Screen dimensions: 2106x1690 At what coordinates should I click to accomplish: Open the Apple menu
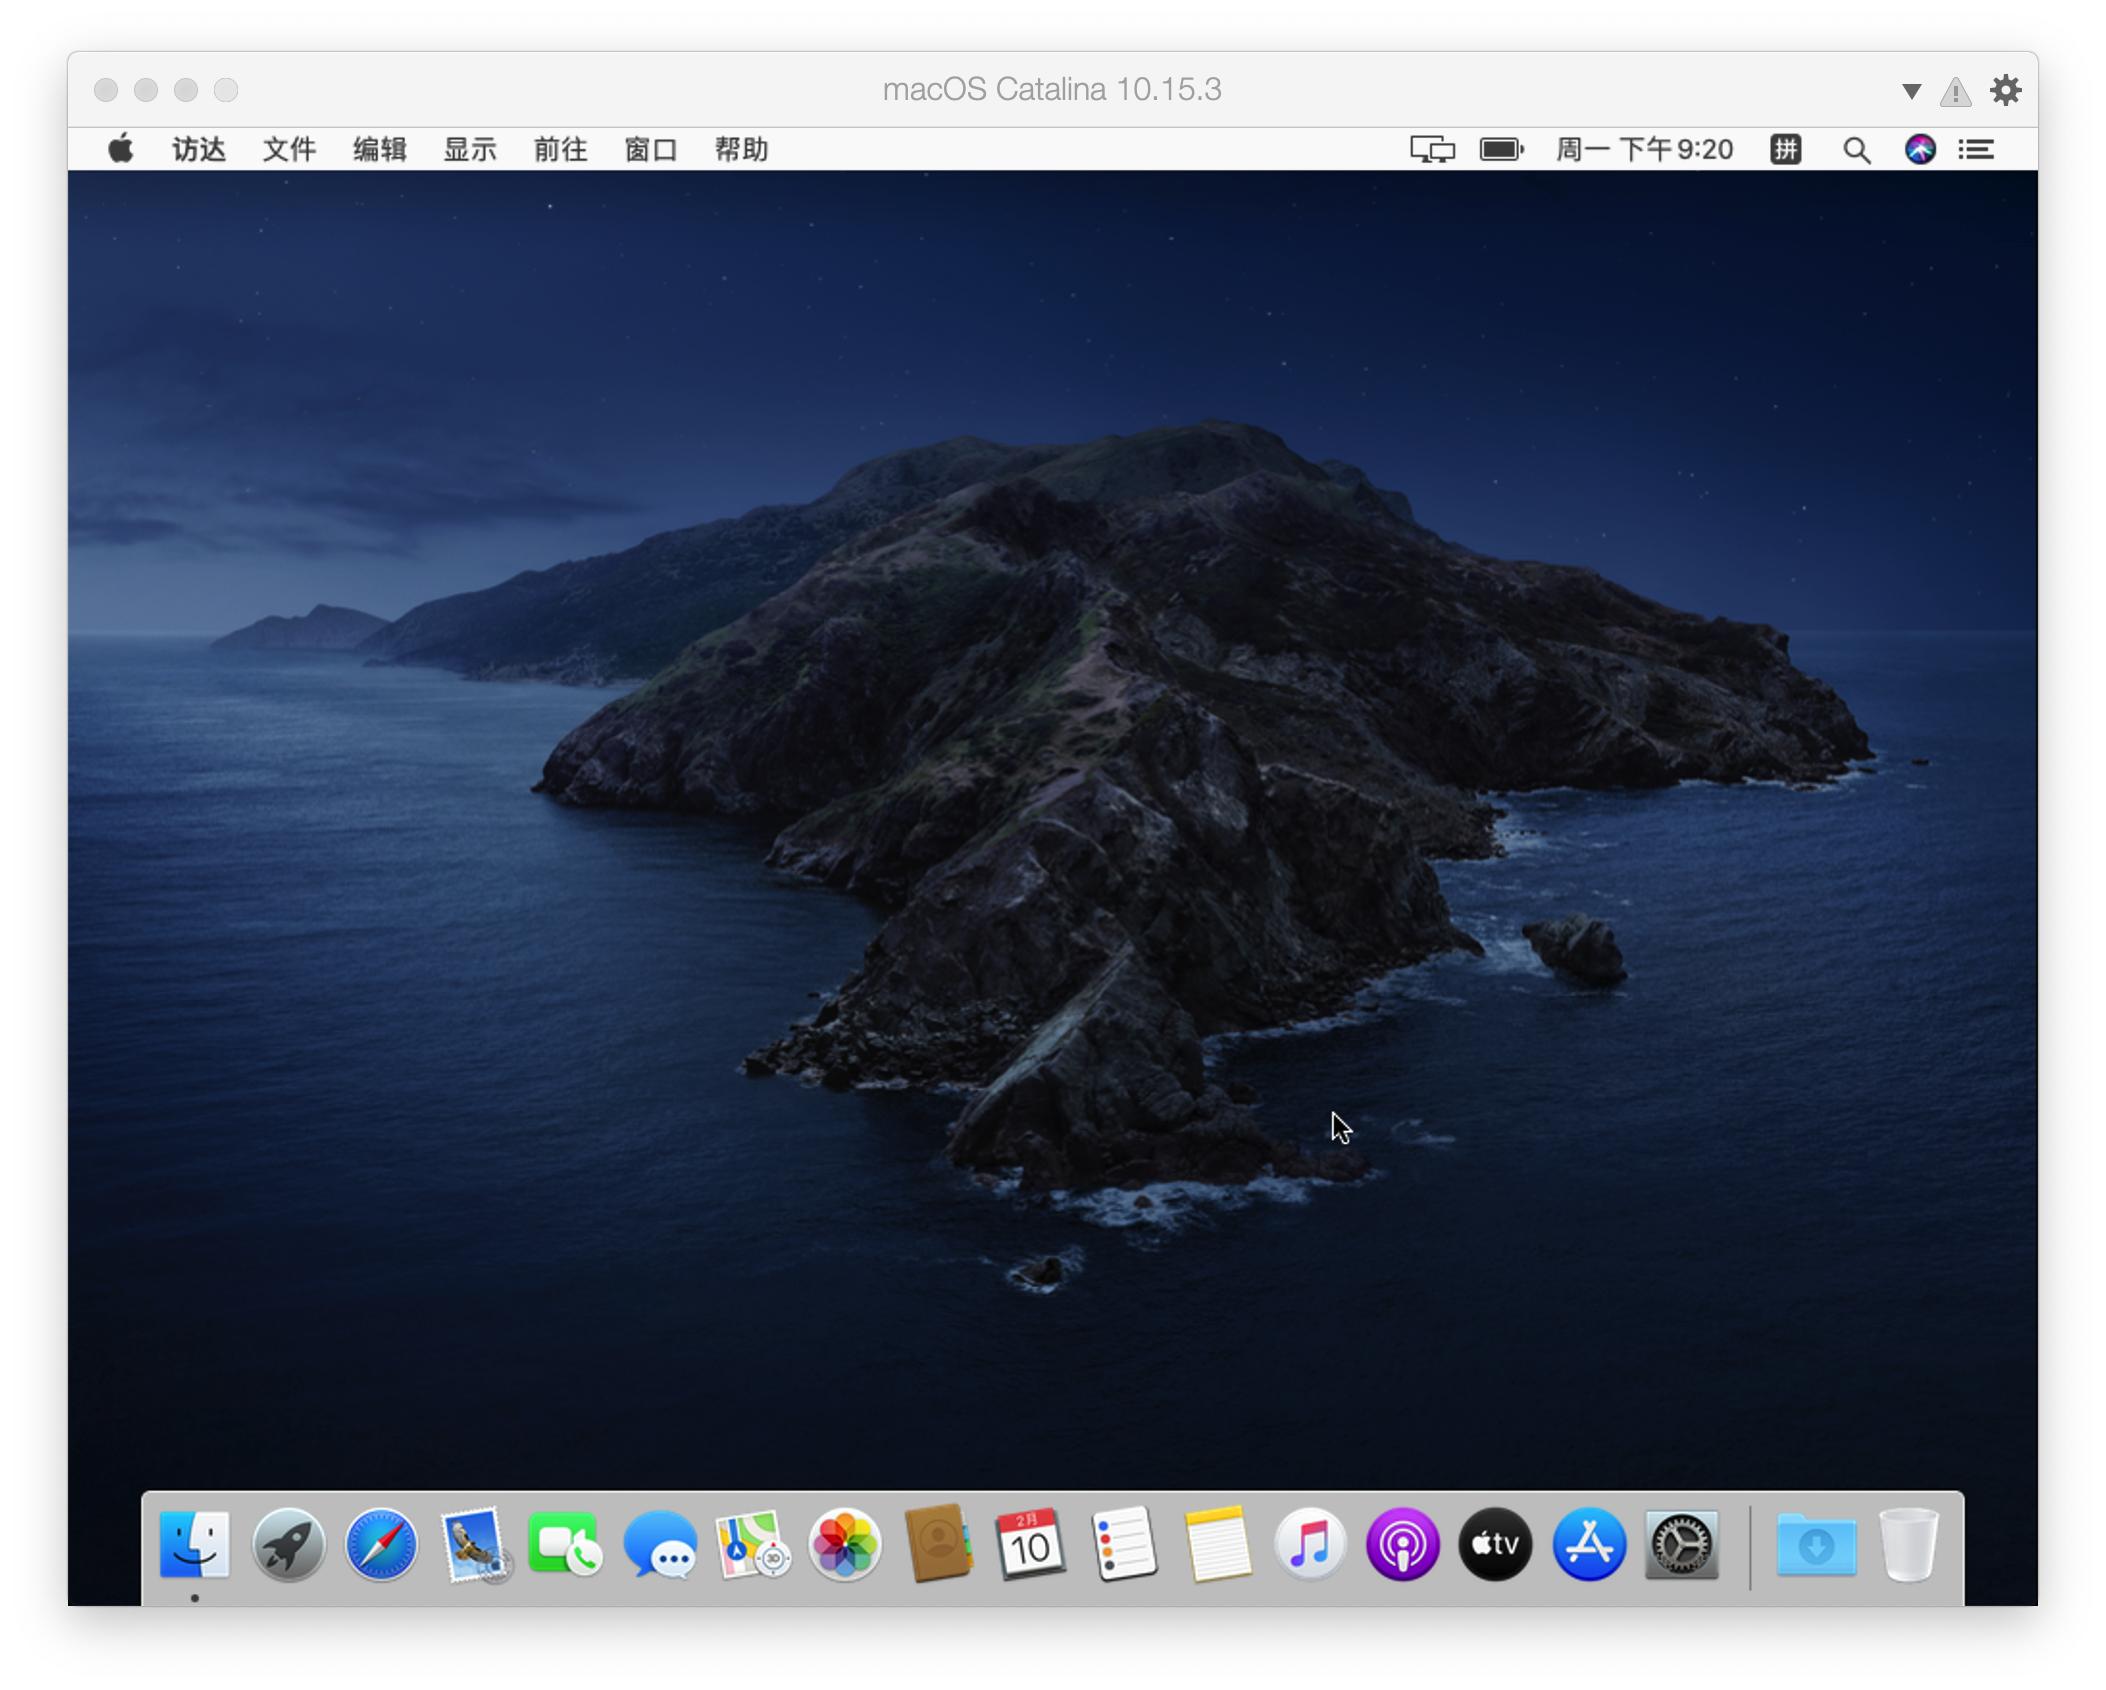(x=121, y=150)
